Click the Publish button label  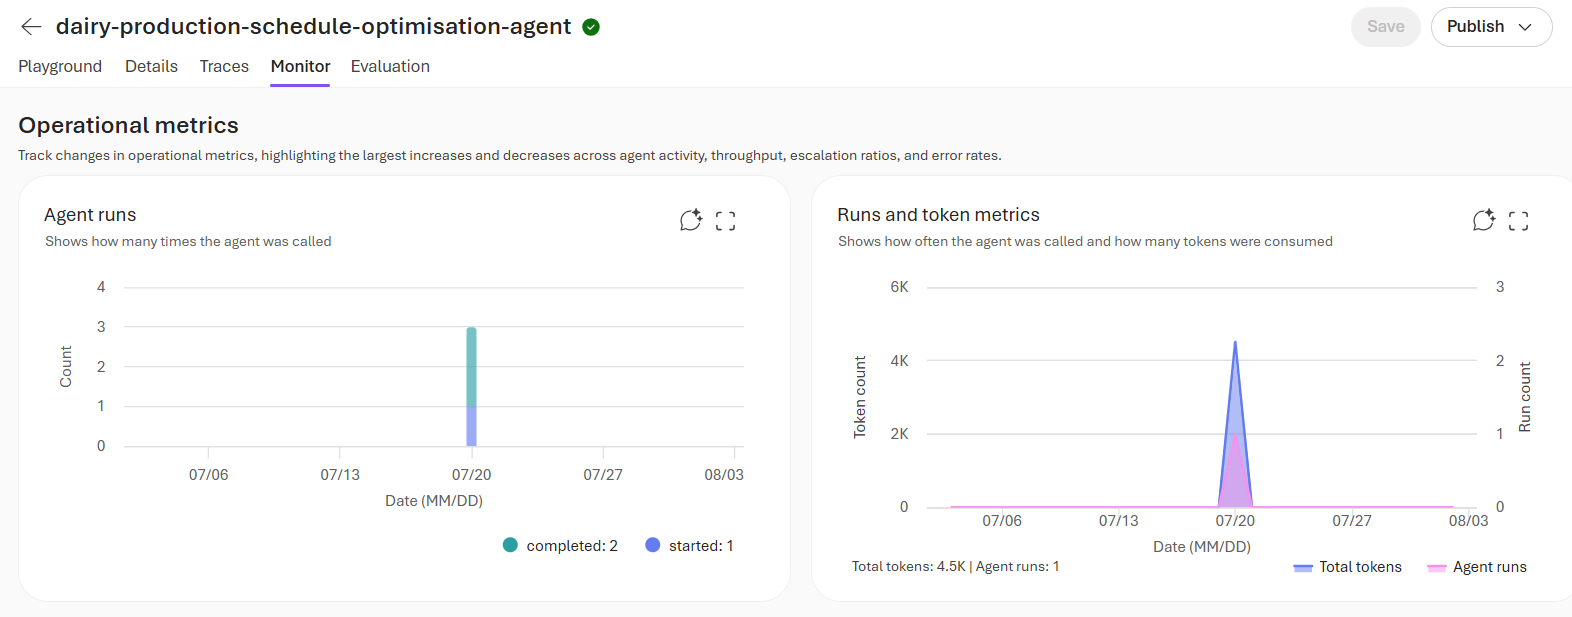click(1475, 27)
